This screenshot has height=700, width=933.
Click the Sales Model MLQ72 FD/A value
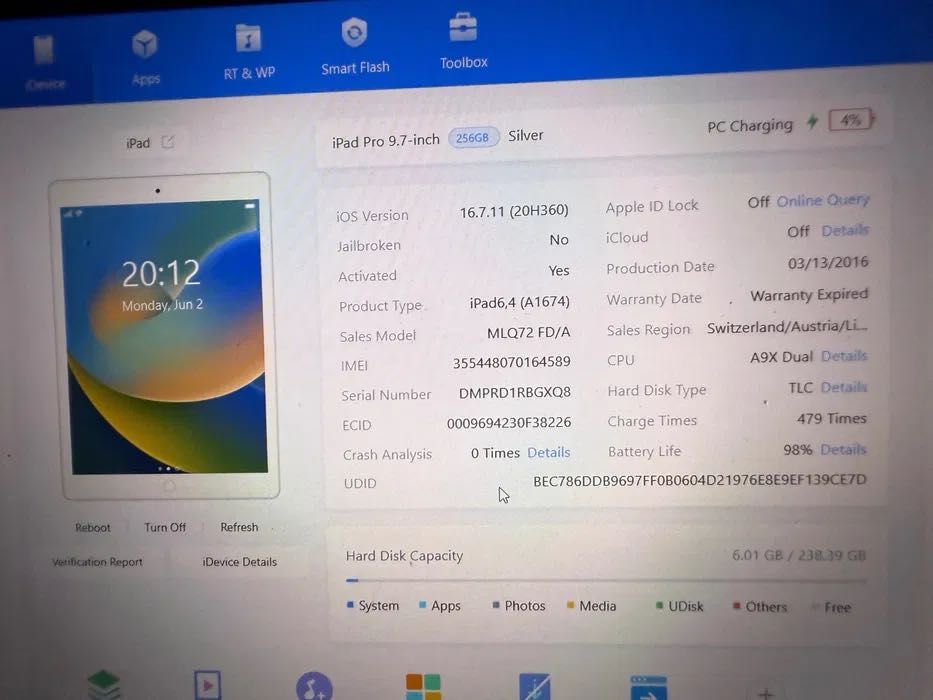coord(528,332)
